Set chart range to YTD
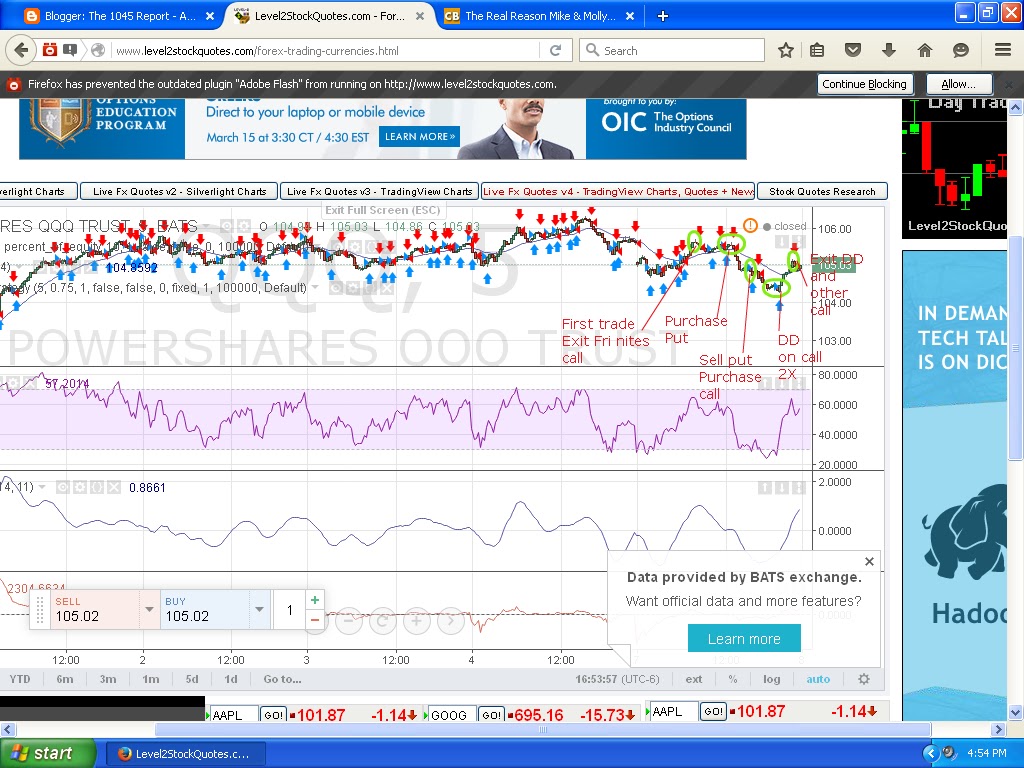 click(20, 679)
